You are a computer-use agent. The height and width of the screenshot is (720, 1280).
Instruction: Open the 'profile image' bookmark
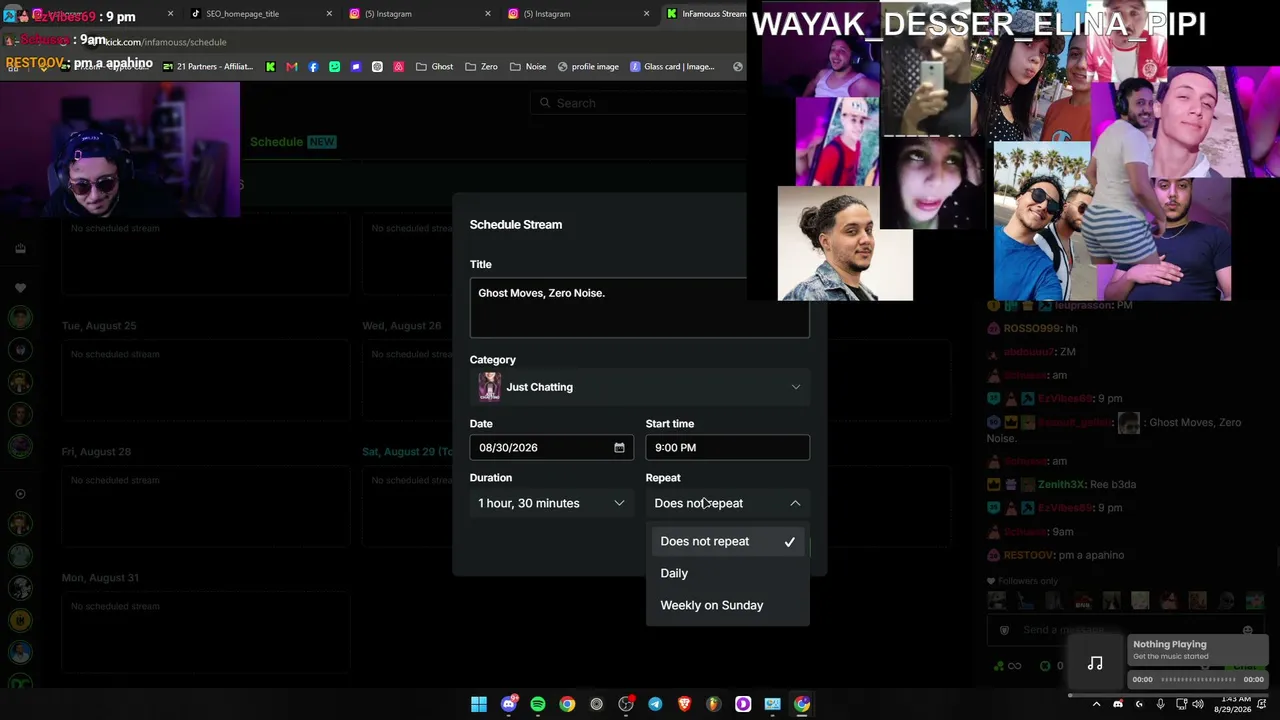(588, 67)
